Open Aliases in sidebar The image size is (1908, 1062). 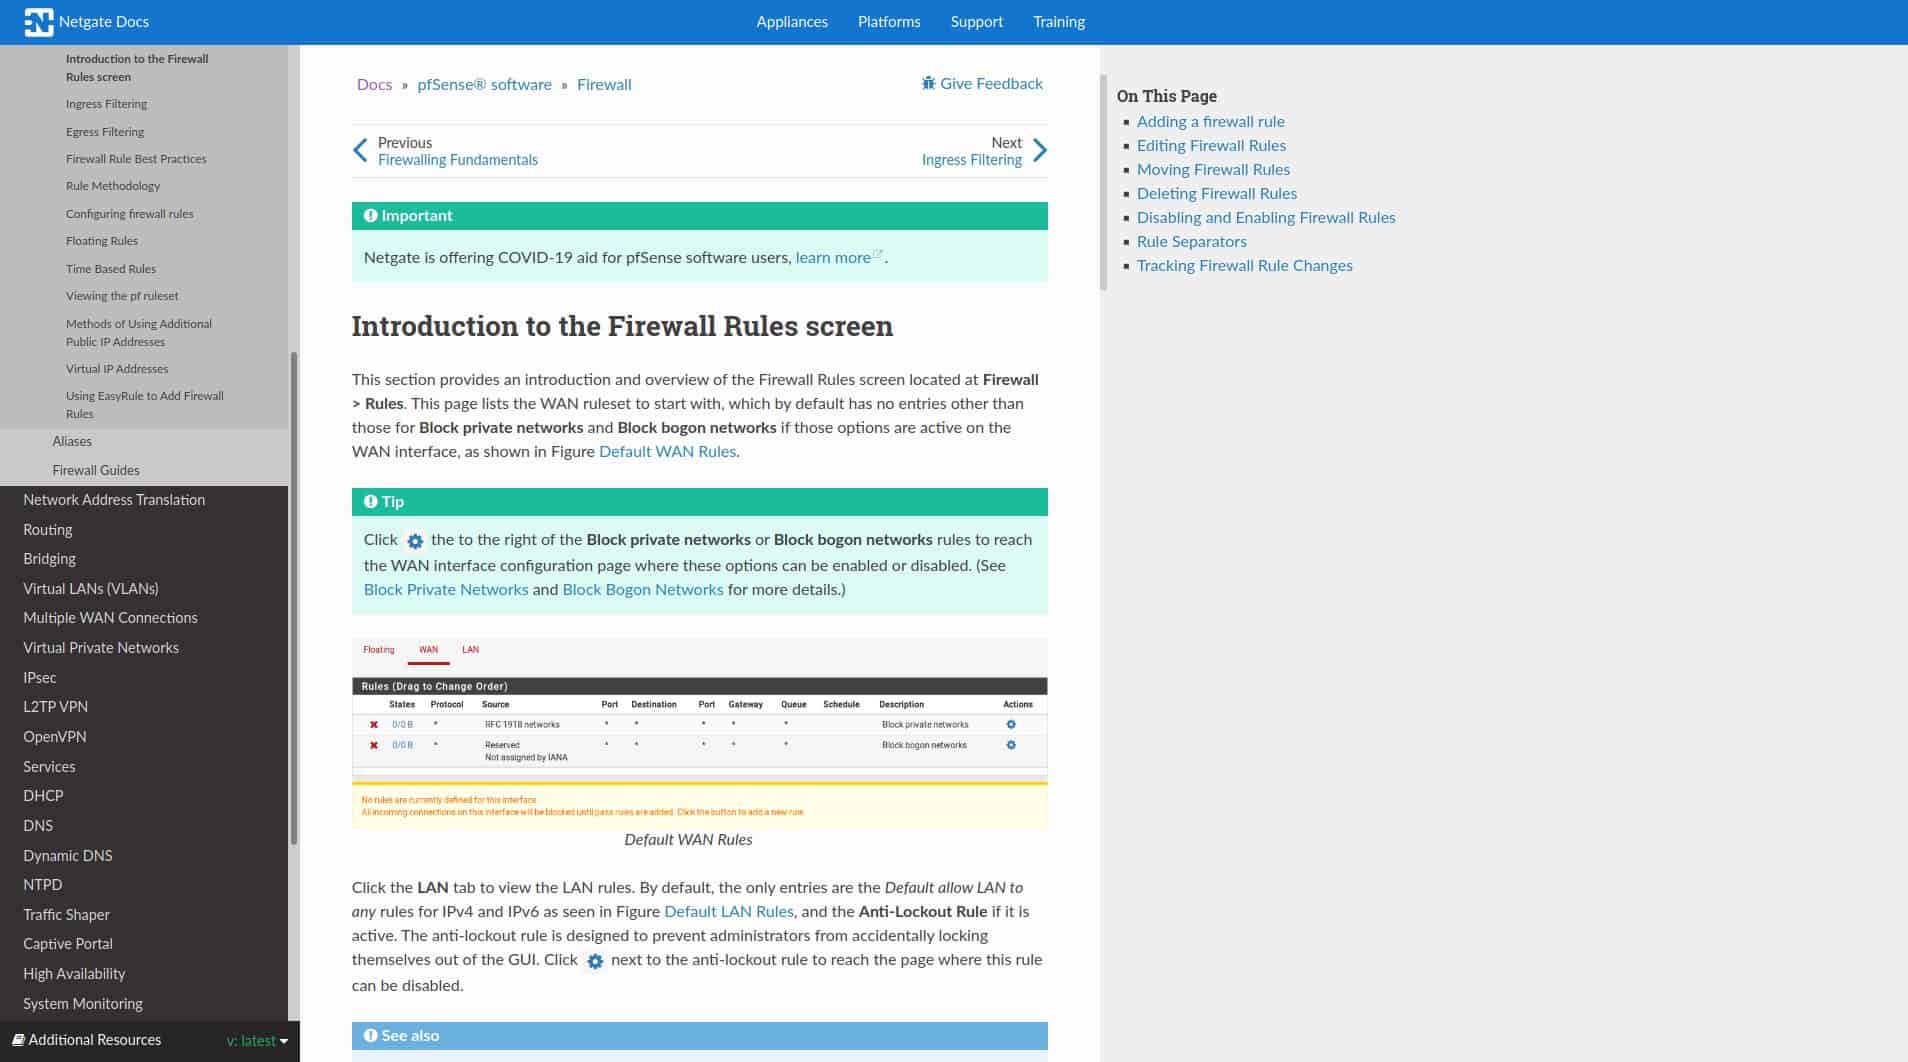pyautogui.click(x=72, y=441)
